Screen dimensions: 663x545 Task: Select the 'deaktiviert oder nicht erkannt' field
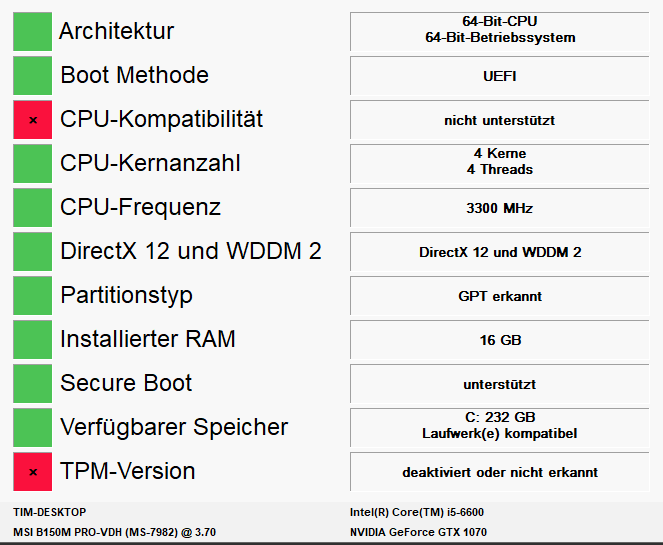tap(499, 472)
